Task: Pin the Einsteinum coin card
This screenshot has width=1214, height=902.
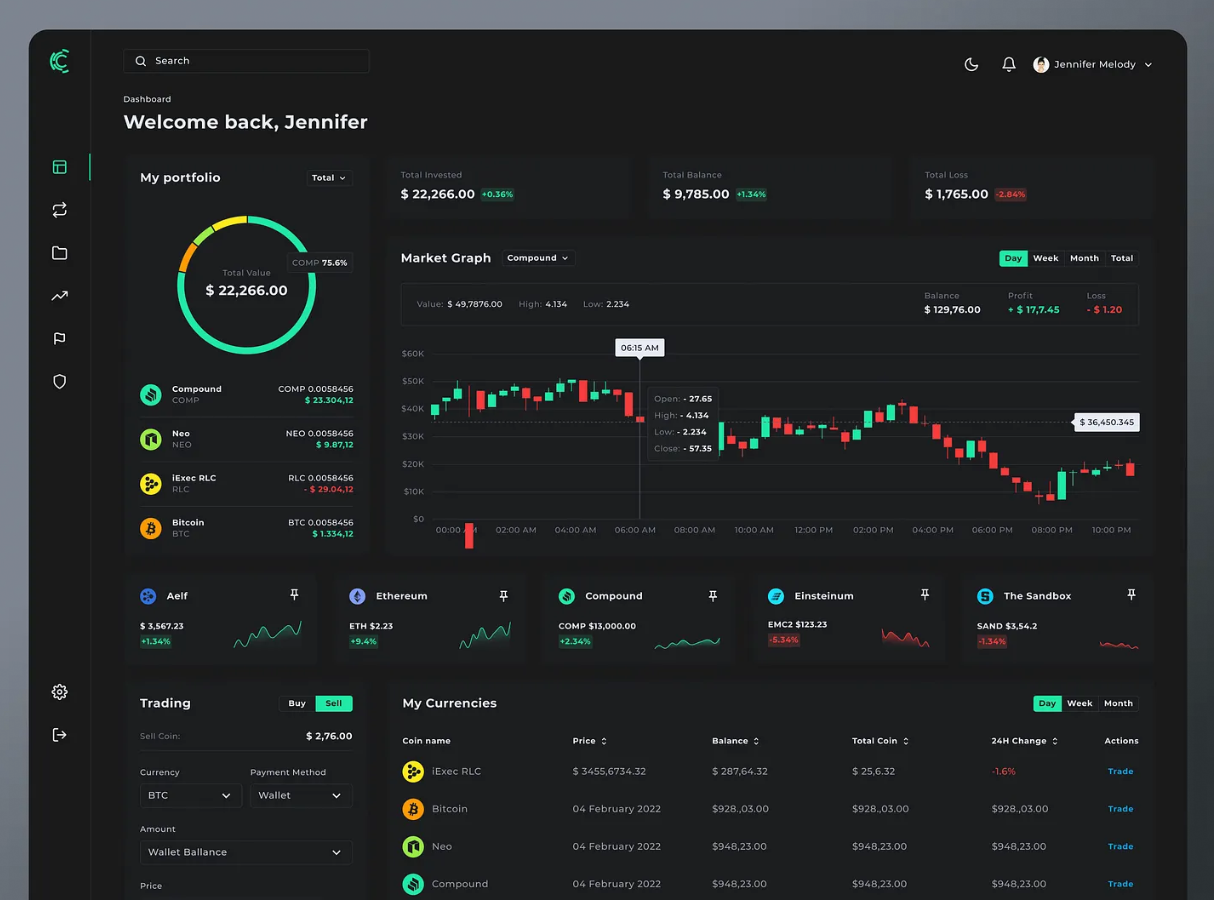Action: tap(924, 593)
